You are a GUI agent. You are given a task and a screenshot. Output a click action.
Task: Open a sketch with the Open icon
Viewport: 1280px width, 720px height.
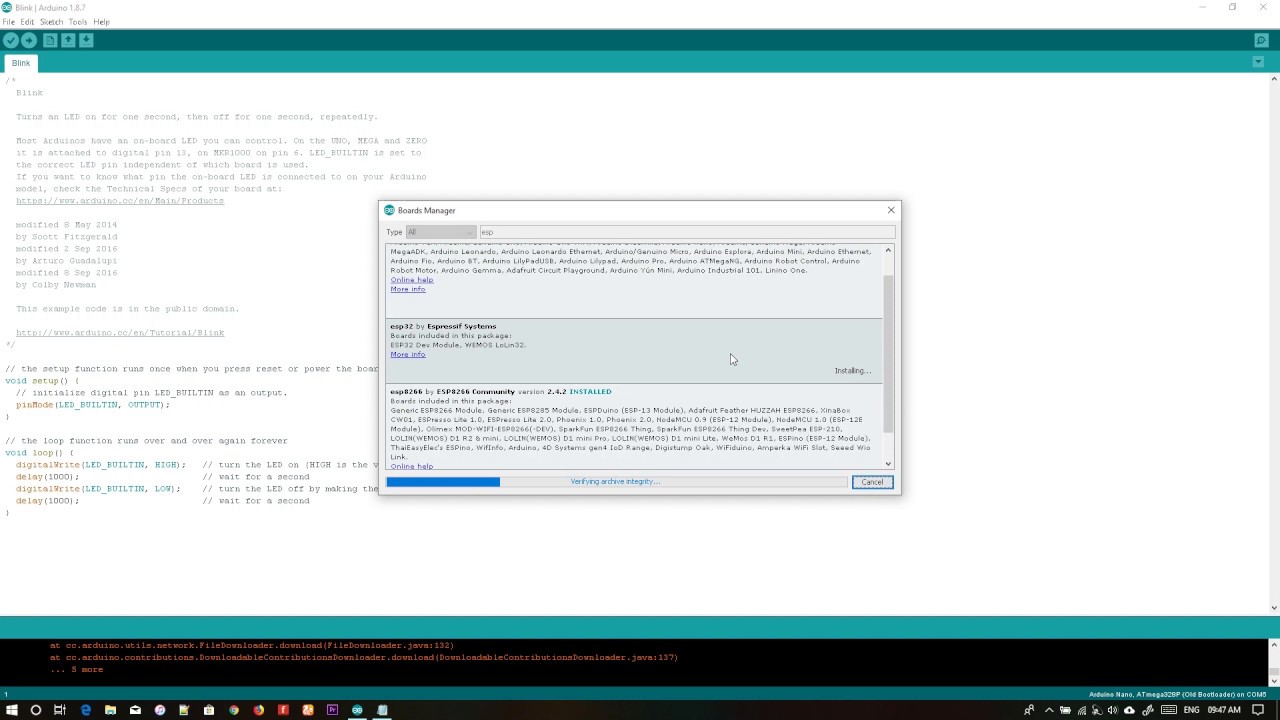(x=68, y=40)
